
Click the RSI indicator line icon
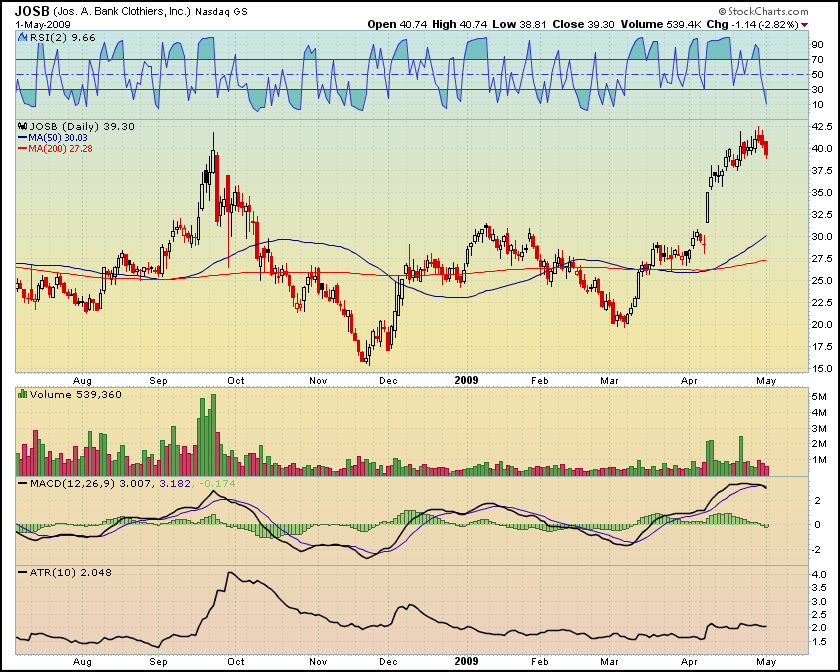click(x=22, y=38)
